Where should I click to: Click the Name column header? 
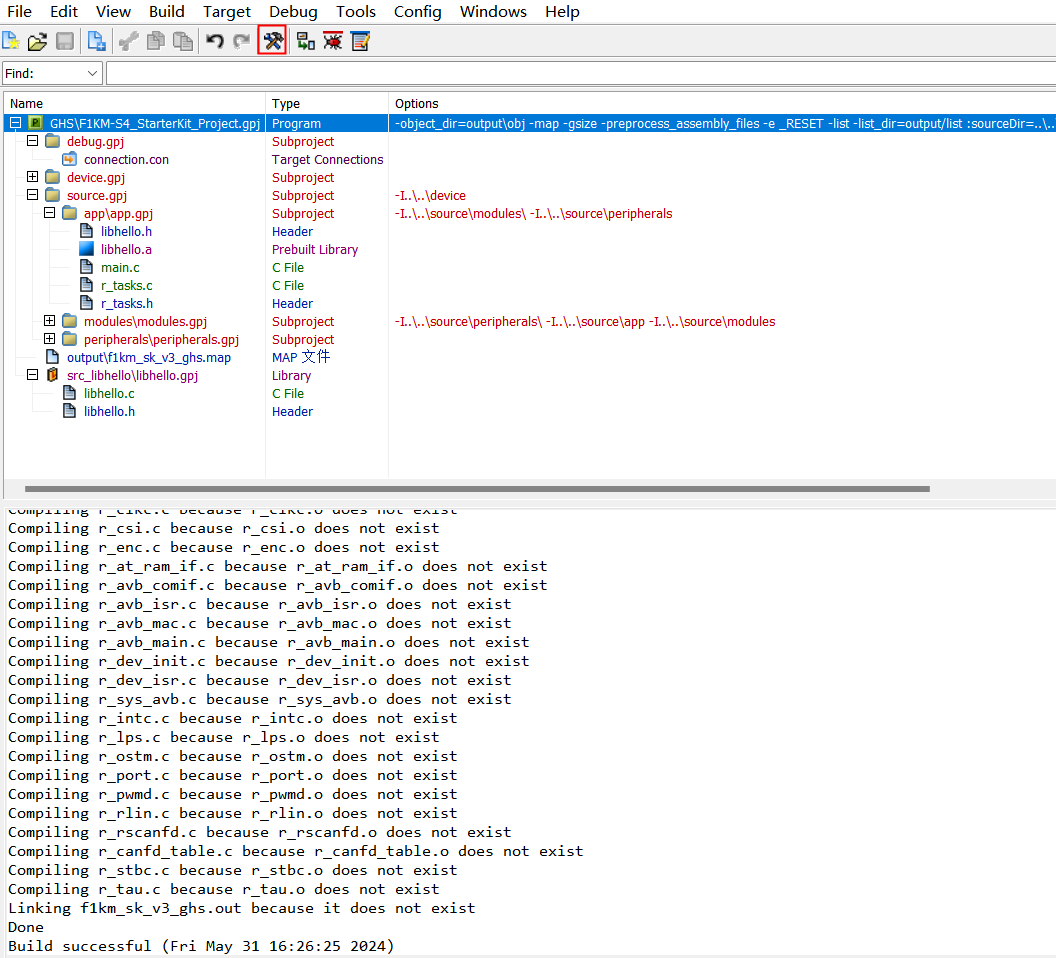[x=27, y=103]
